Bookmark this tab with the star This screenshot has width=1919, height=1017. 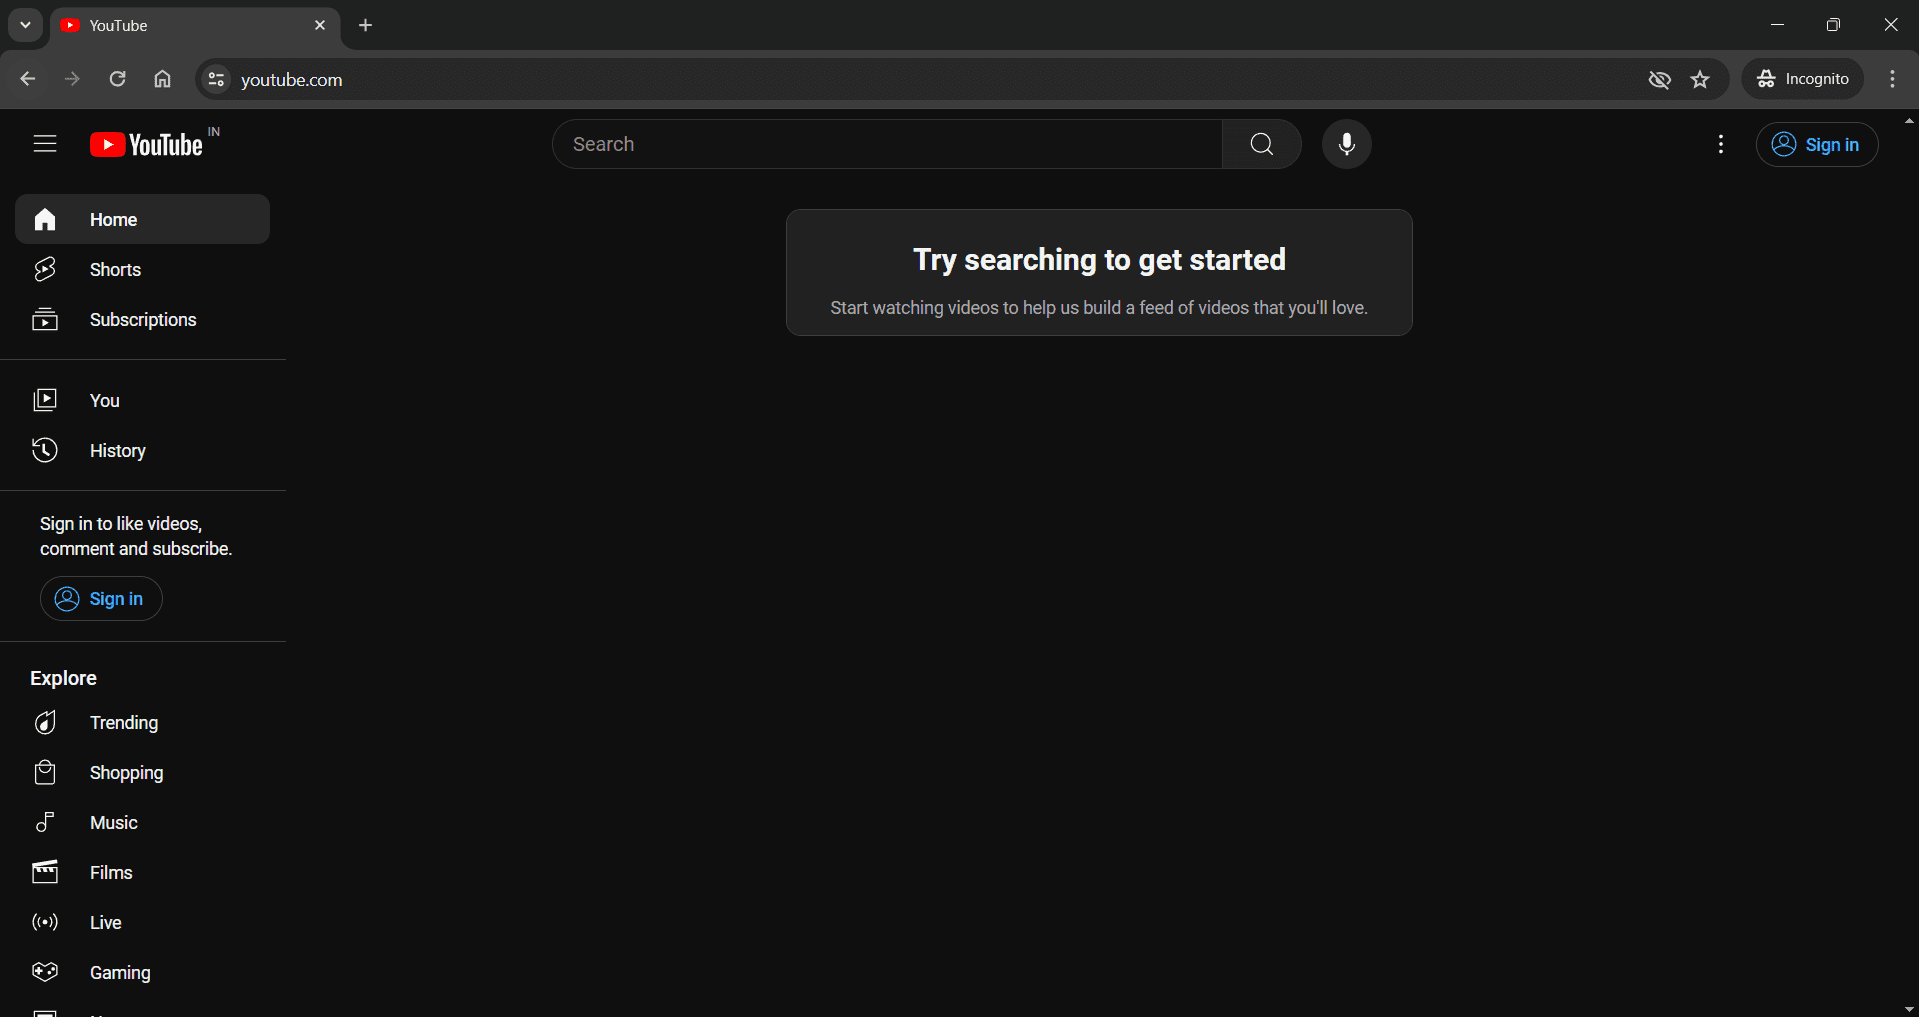coord(1700,79)
